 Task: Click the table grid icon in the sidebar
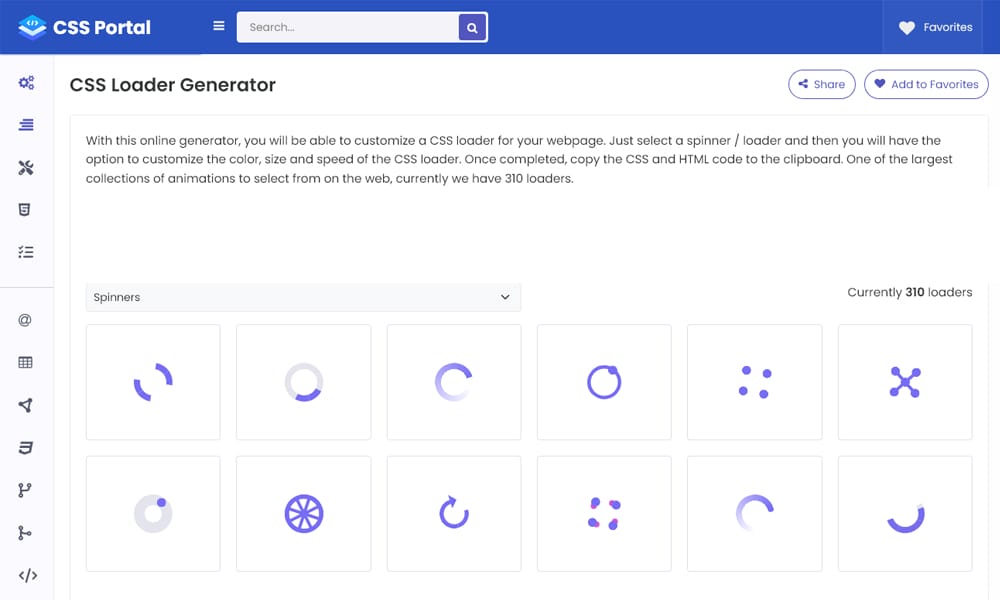tap(27, 361)
